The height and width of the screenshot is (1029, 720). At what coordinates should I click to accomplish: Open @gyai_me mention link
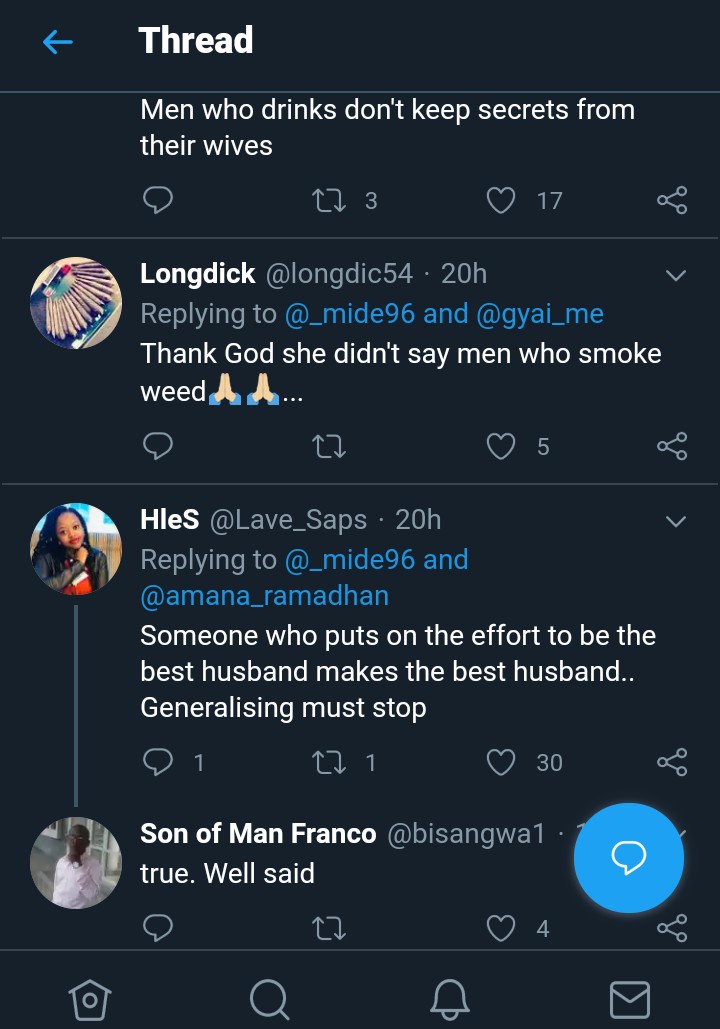pyautogui.click(x=540, y=314)
